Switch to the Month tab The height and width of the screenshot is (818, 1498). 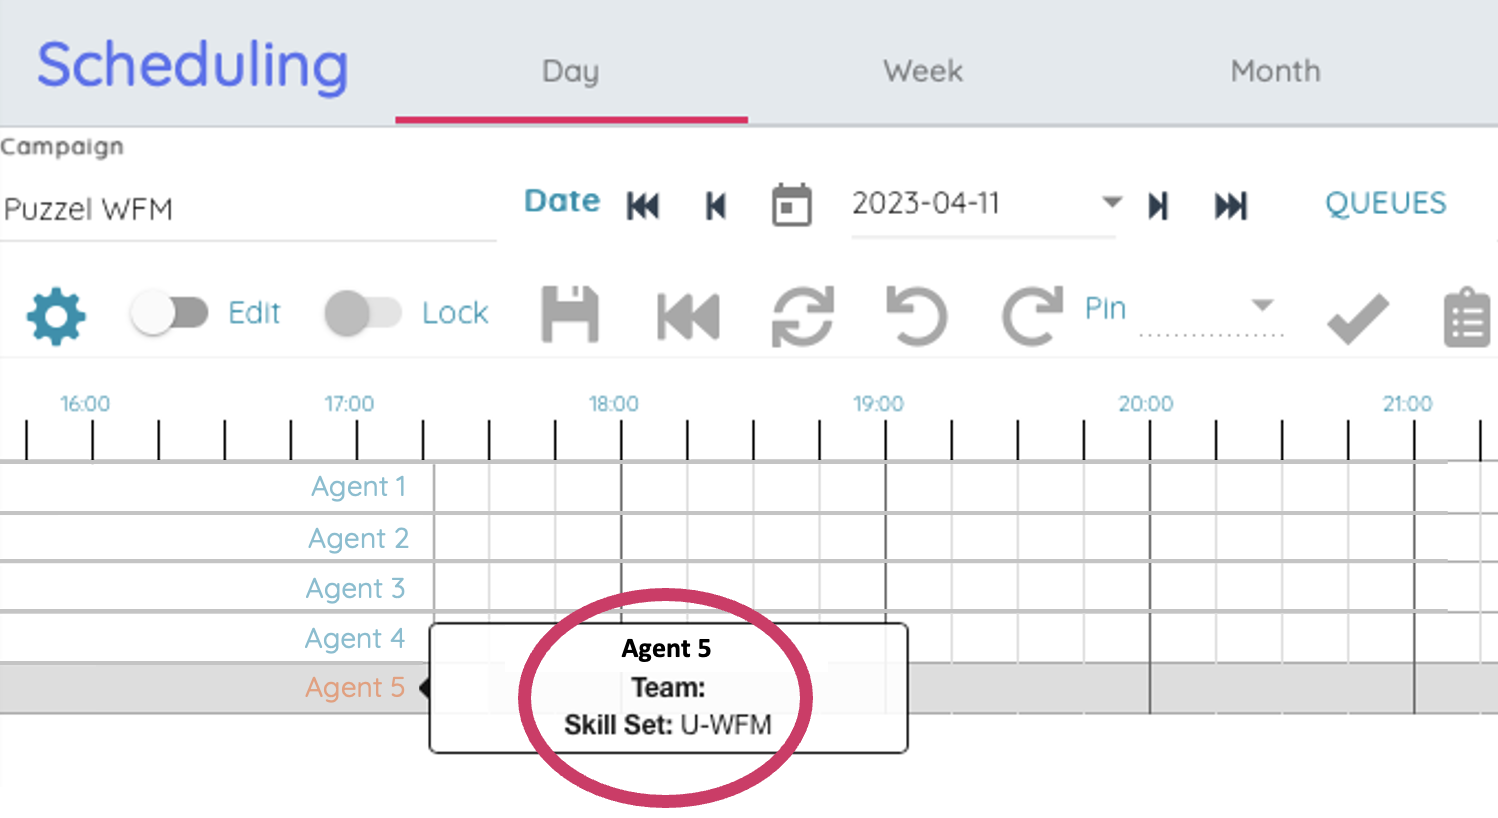[x=1275, y=71]
